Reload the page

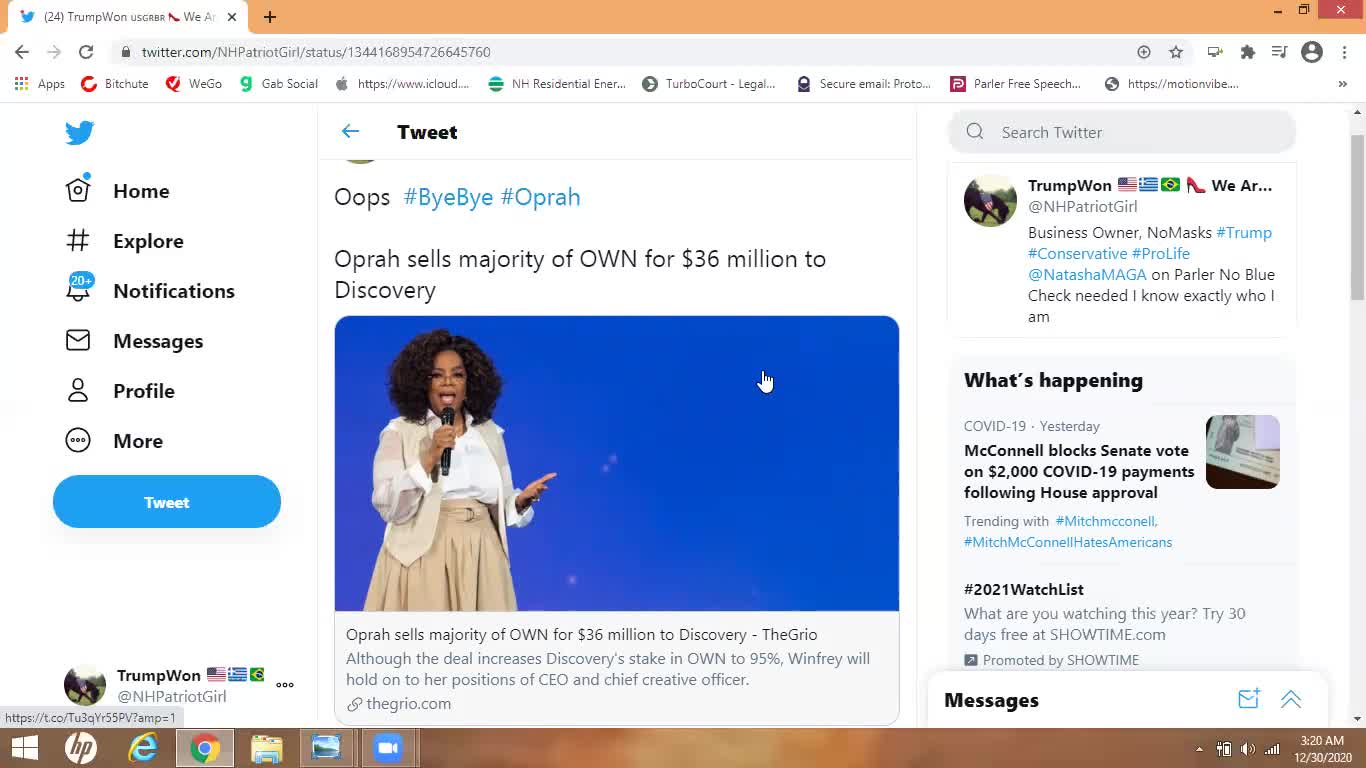[86, 52]
